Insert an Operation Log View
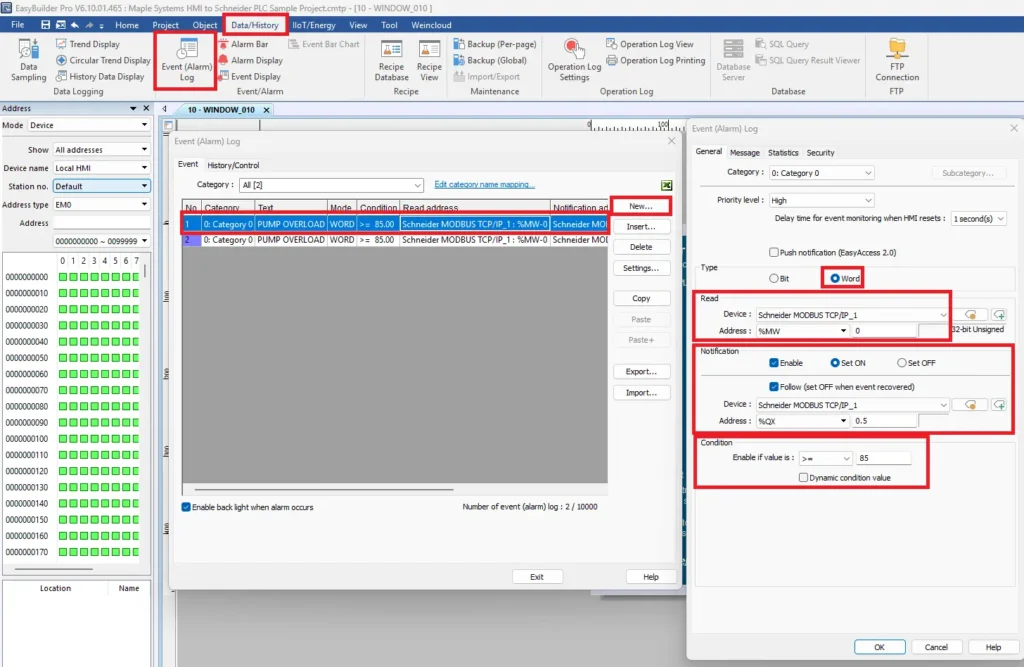This screenshot has width=1024, height=667. (650, 44)
